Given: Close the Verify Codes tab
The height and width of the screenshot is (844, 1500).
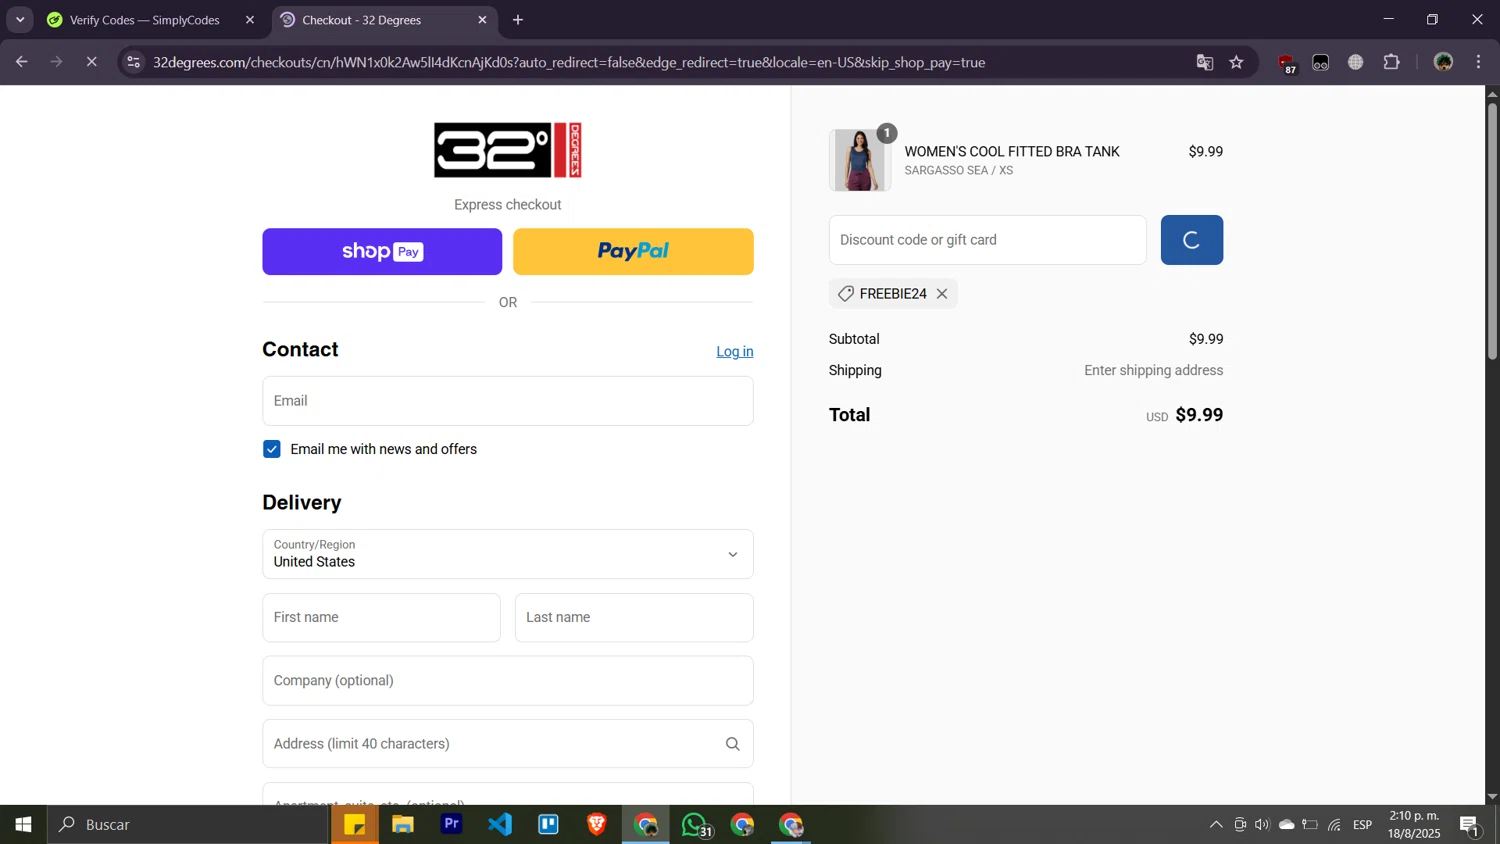Looking at the screenshot, I should click(250, 20).
